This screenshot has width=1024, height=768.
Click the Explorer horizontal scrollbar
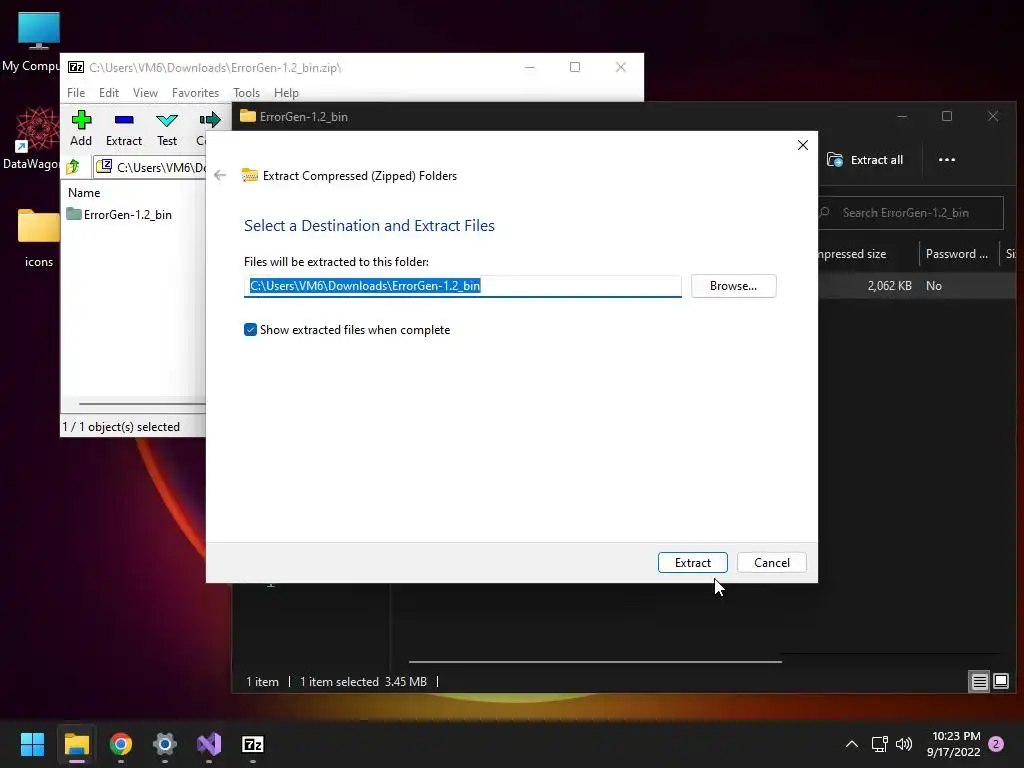[595, 662]
